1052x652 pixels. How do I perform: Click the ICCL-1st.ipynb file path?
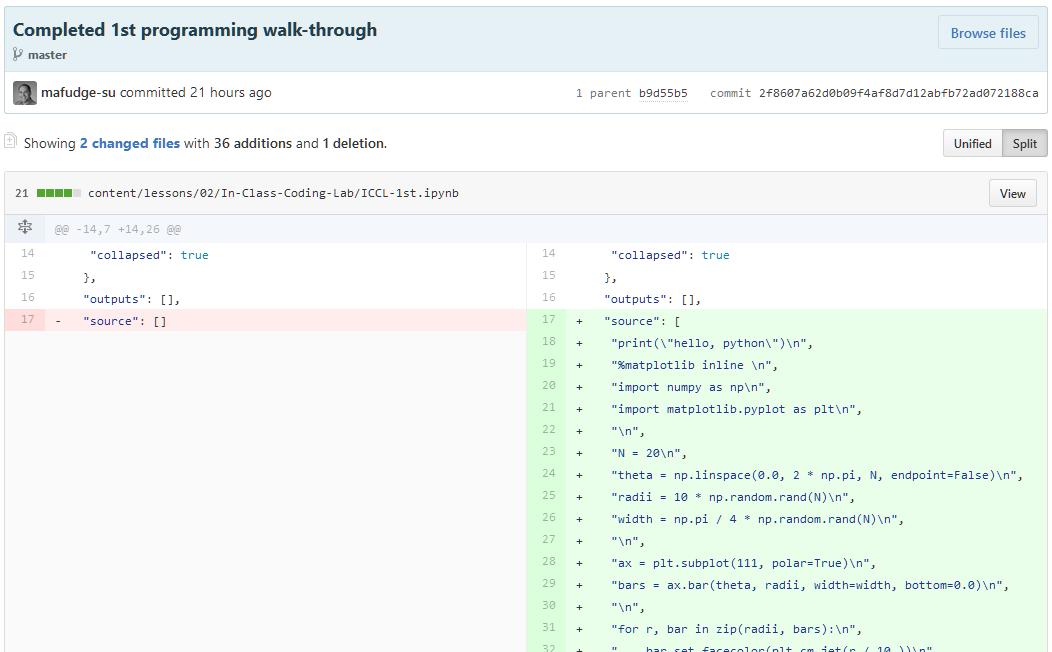click(x=273, y=193)
